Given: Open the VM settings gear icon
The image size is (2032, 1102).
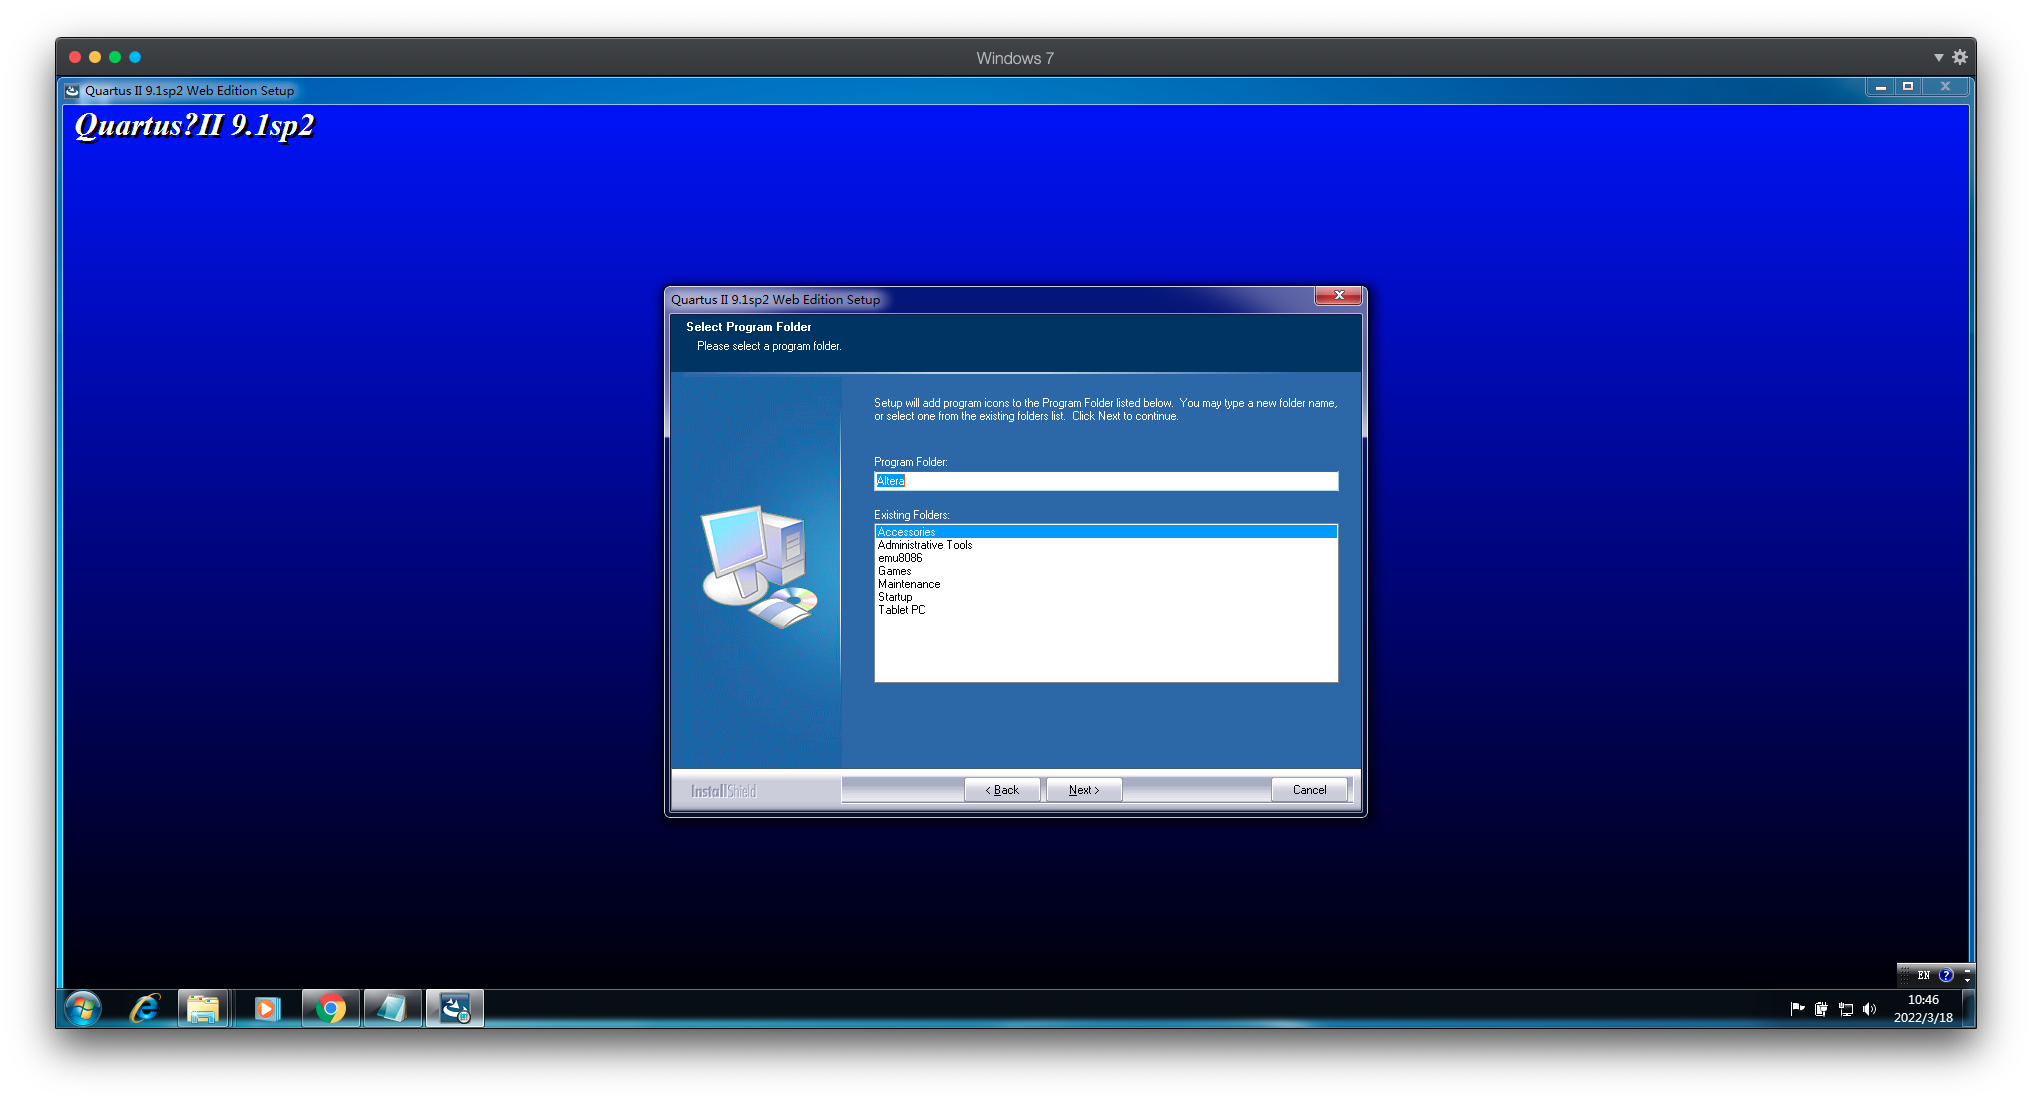Looking at the screenshot, I should point(1960,58).
